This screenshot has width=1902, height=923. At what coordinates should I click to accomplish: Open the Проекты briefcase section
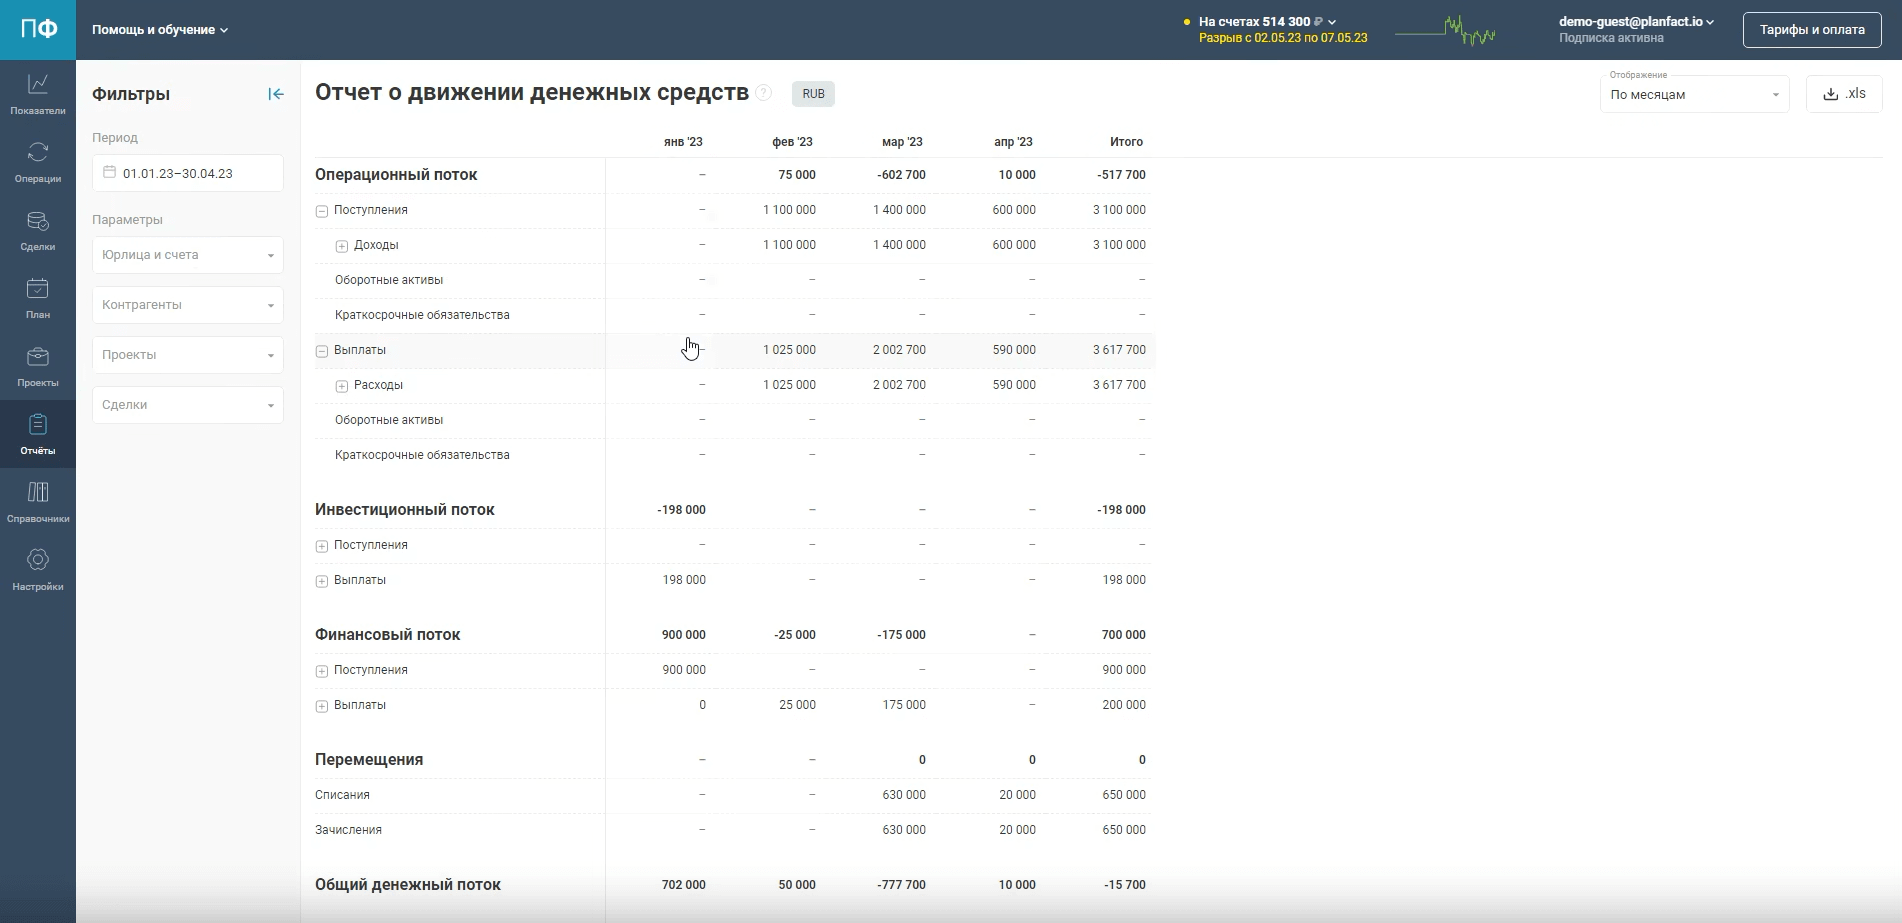tap(38, 366)
